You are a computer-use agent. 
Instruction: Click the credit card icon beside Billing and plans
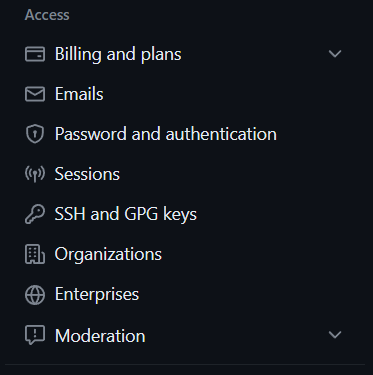tap(35, 54)
